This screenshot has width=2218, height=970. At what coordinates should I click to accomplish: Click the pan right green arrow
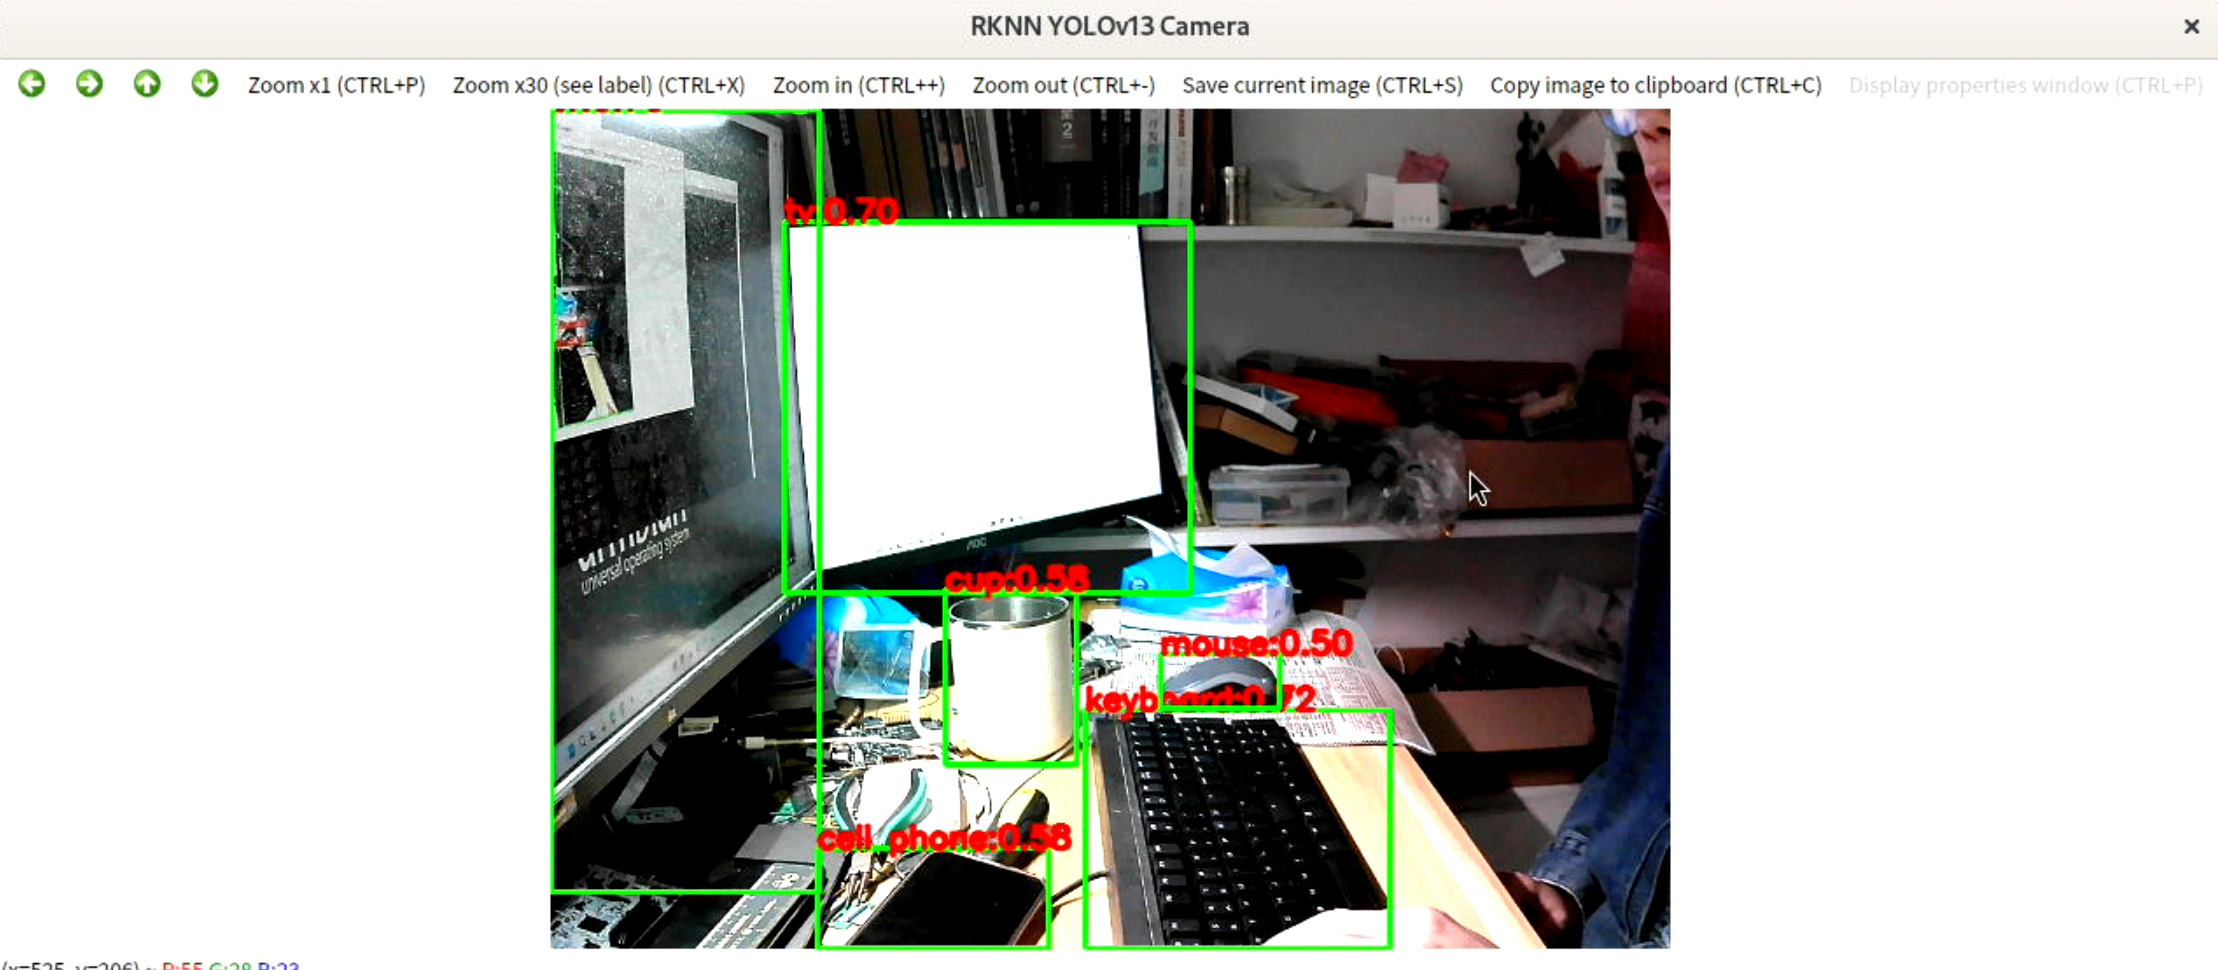click(89, 84)
